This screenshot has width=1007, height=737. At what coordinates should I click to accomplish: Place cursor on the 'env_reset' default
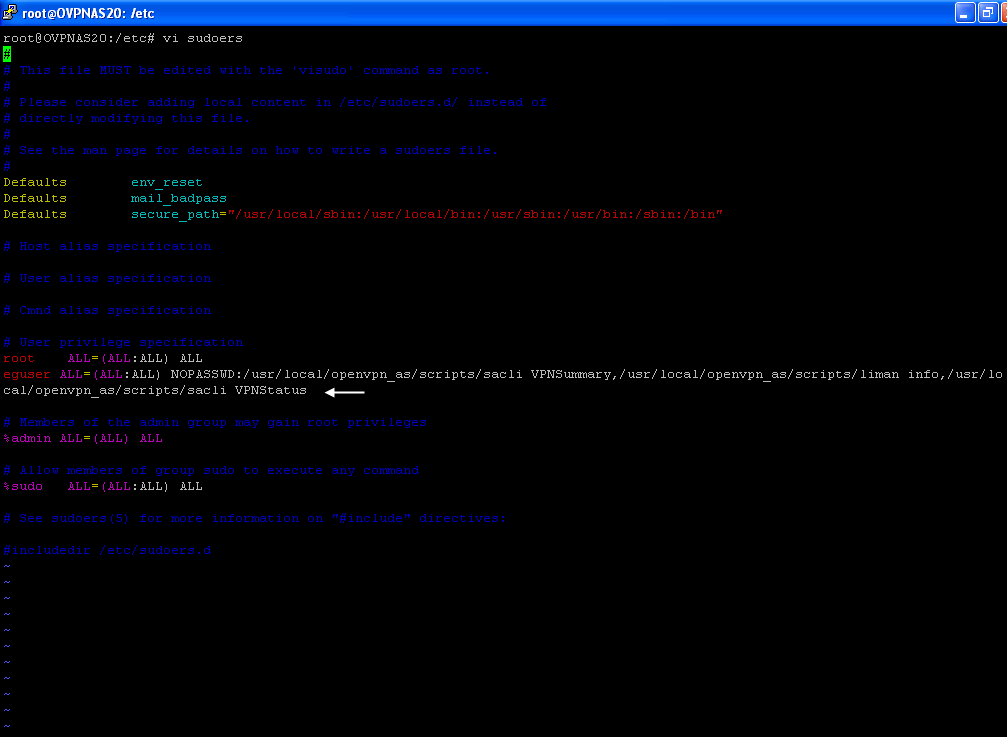[166, 182]
